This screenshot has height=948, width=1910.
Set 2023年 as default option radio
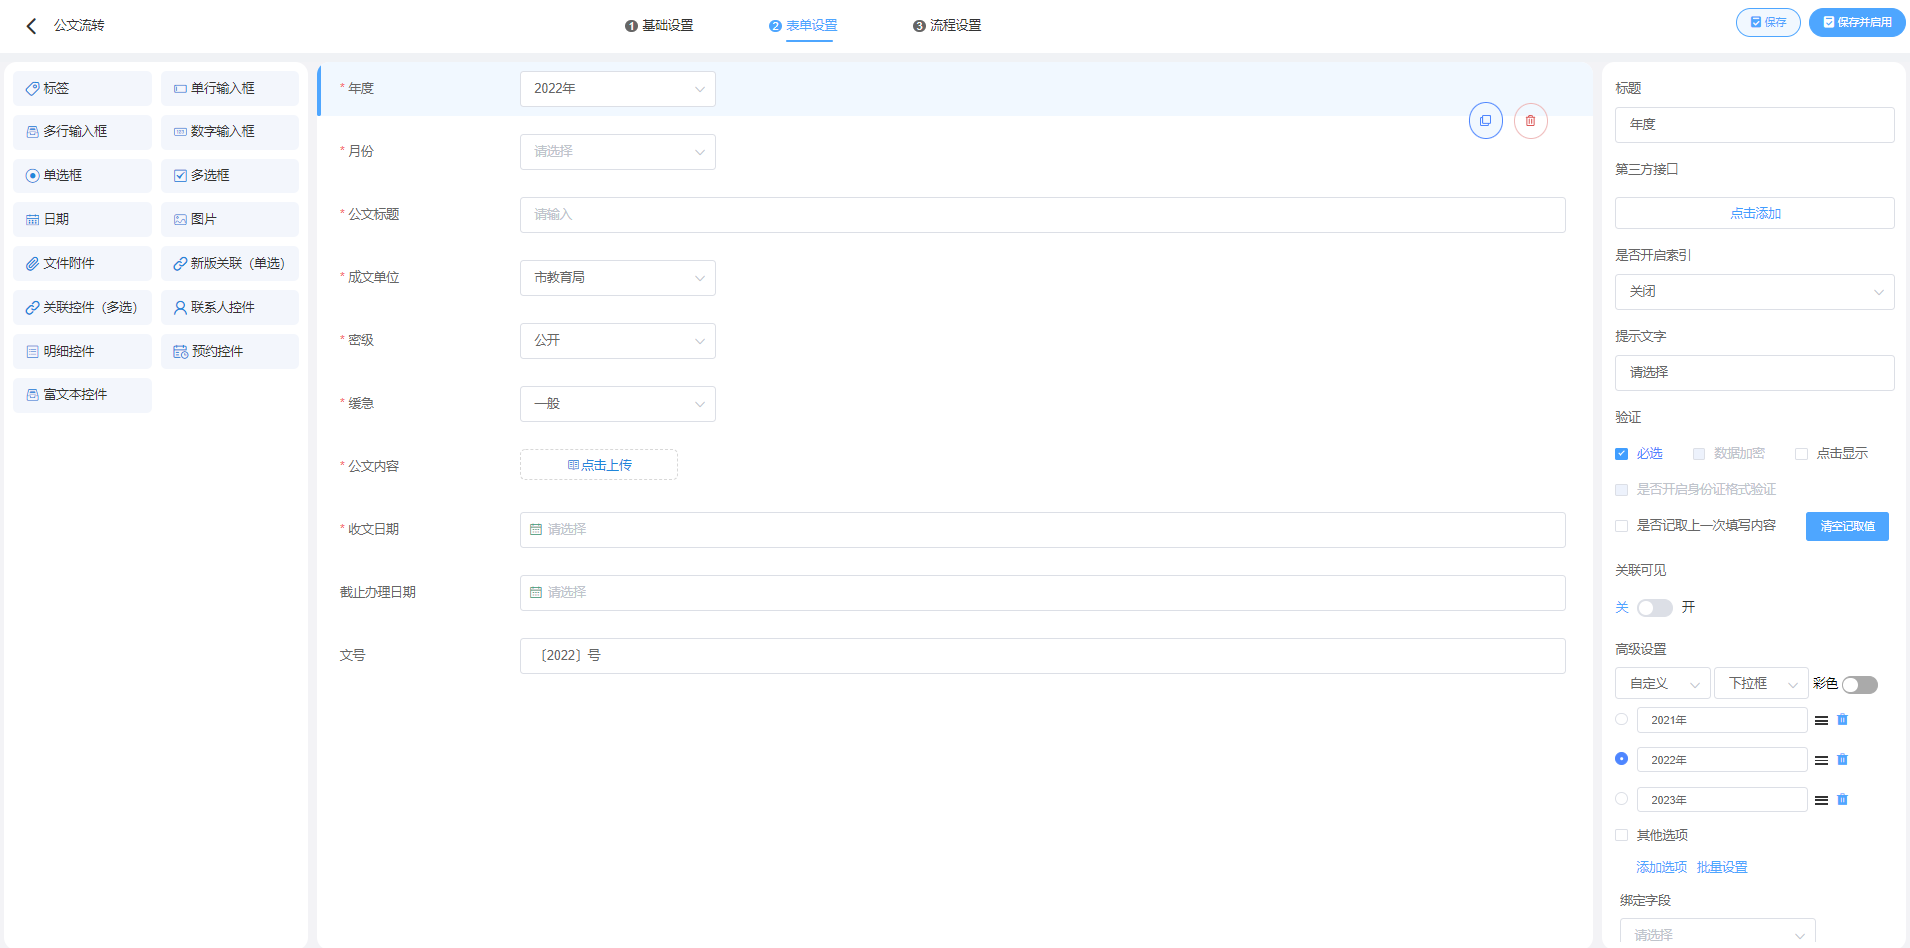1621,799
